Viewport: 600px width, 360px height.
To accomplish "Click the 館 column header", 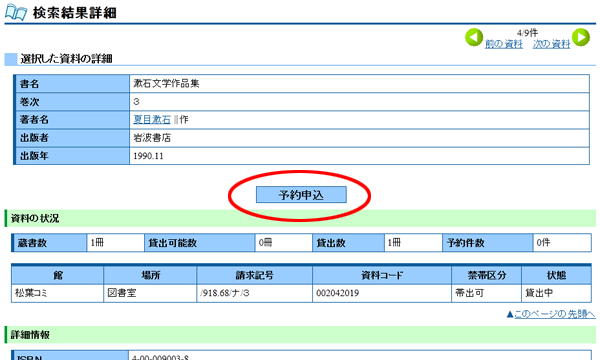I will pos(58,275).
